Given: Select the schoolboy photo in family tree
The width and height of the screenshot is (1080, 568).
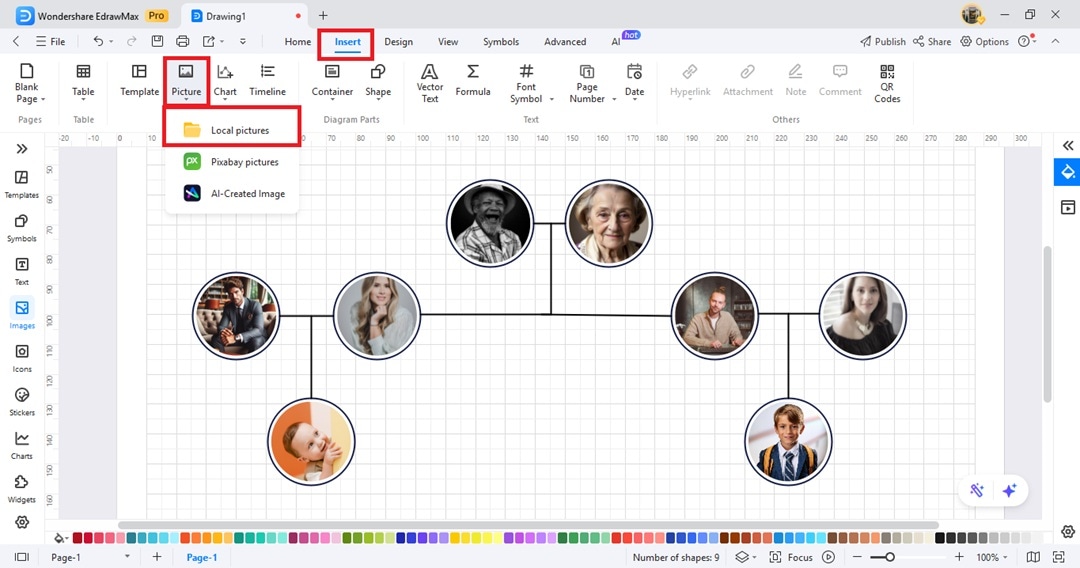Looking at the screenshot, I should (788, 441).
